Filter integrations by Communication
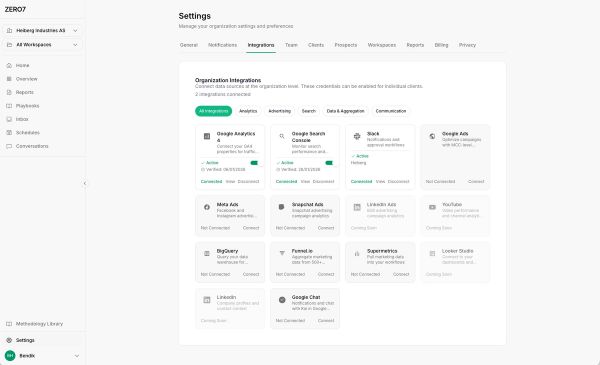 tap(391, 111)
